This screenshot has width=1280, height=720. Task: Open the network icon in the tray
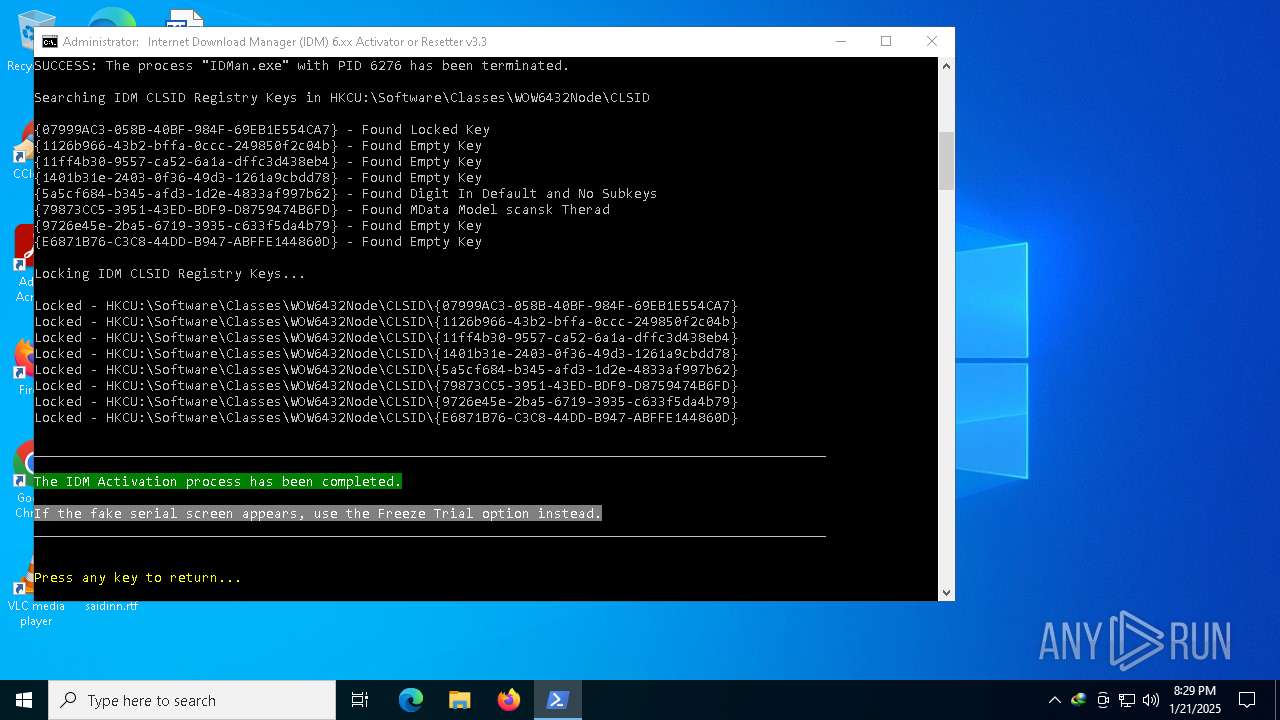1127,700
